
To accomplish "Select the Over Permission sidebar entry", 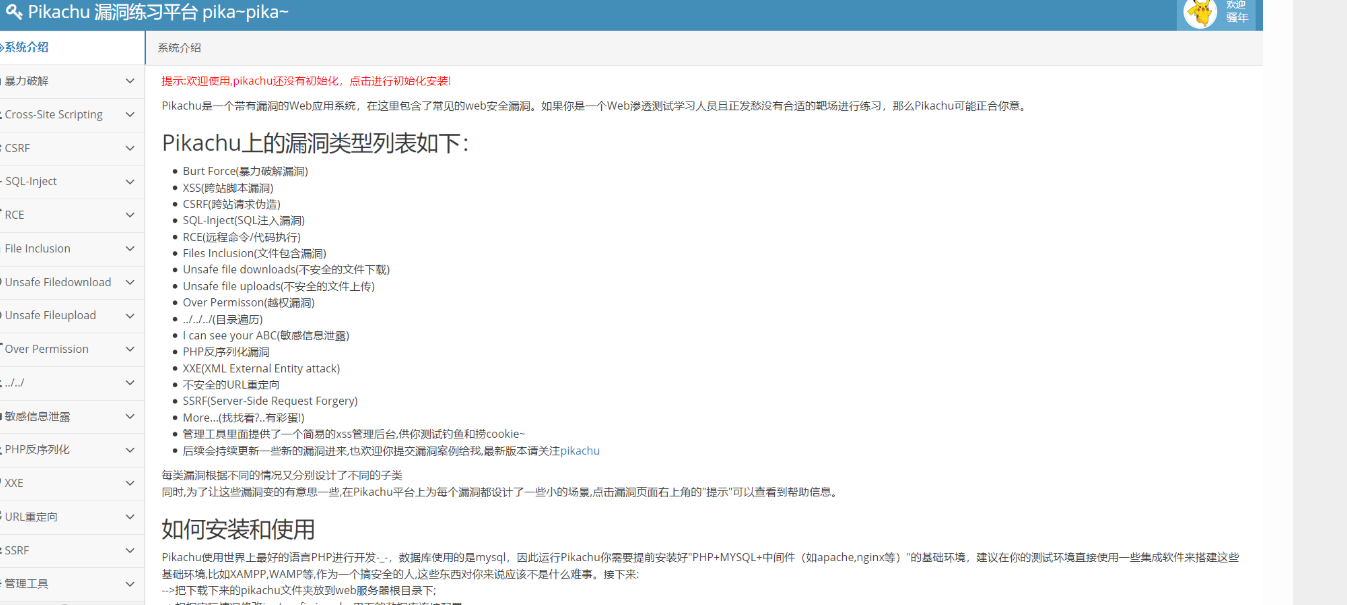I will tap(45, 348).
